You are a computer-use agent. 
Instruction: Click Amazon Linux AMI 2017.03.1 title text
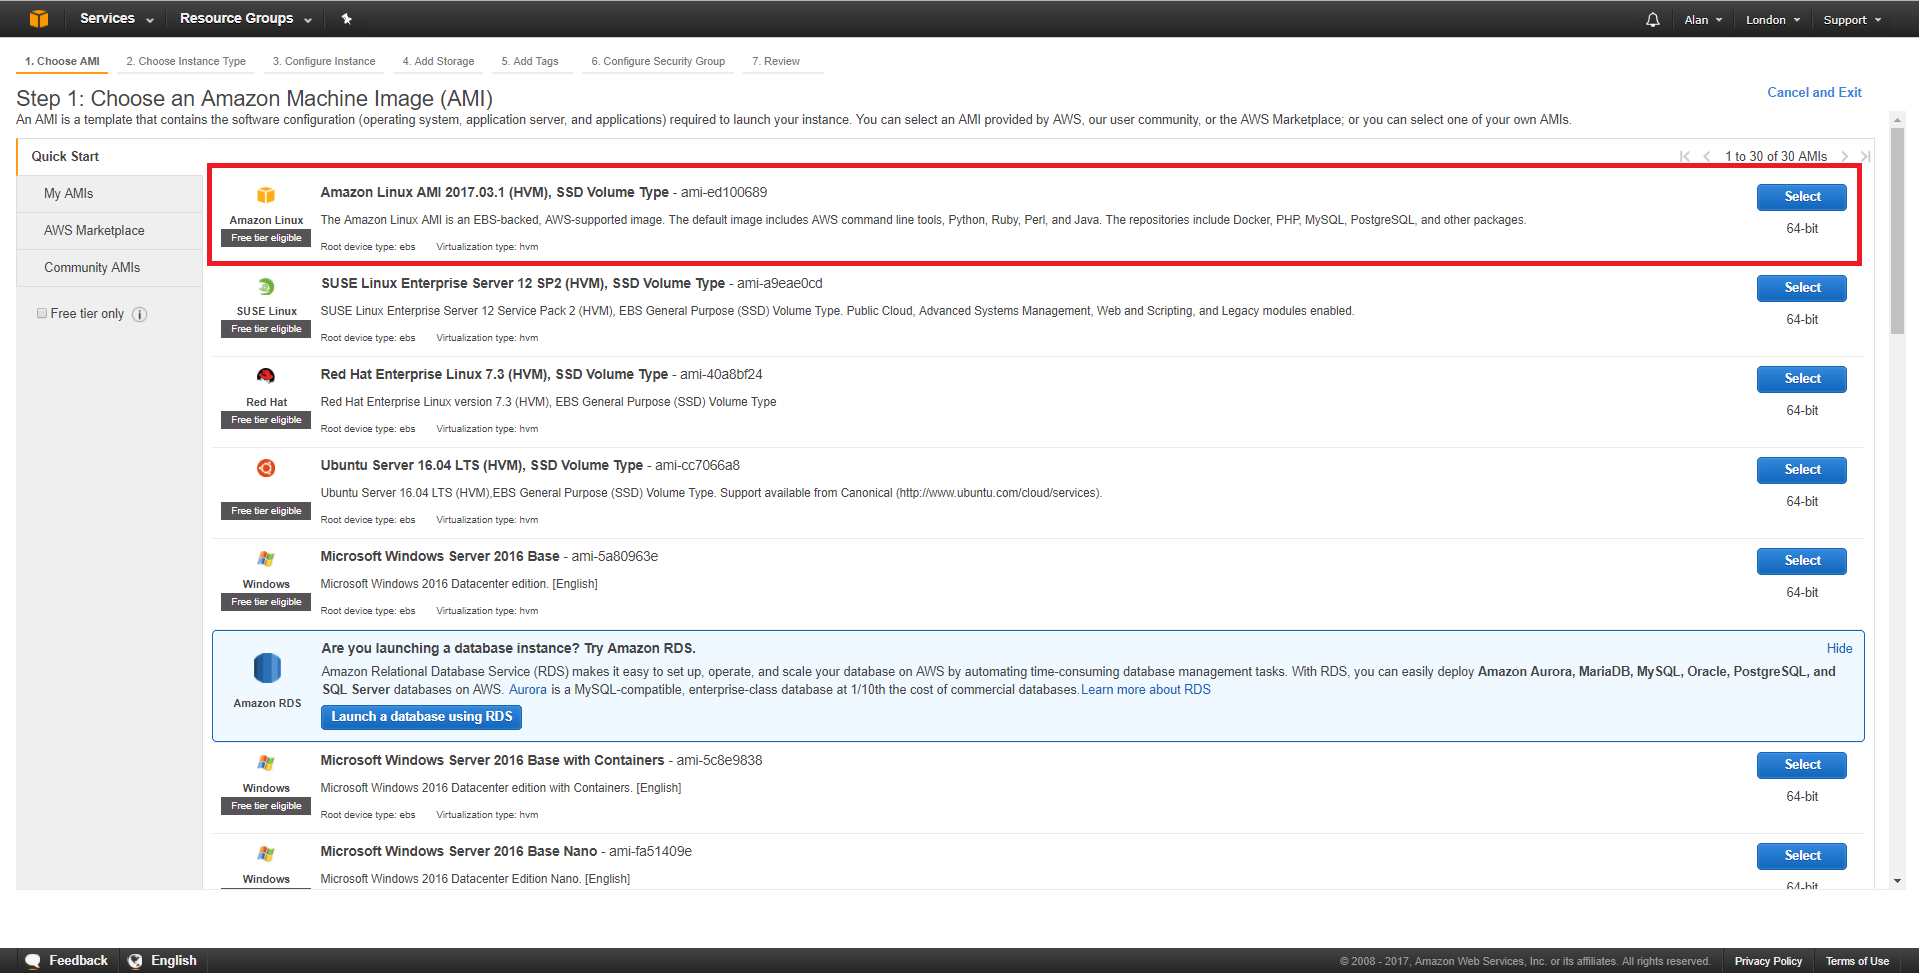tap(494, 192)
